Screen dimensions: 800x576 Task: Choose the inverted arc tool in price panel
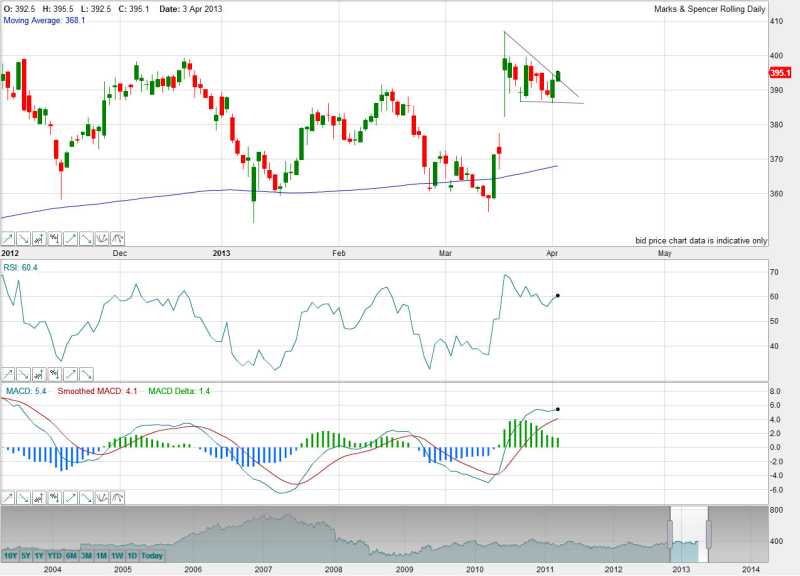point(117,238)
